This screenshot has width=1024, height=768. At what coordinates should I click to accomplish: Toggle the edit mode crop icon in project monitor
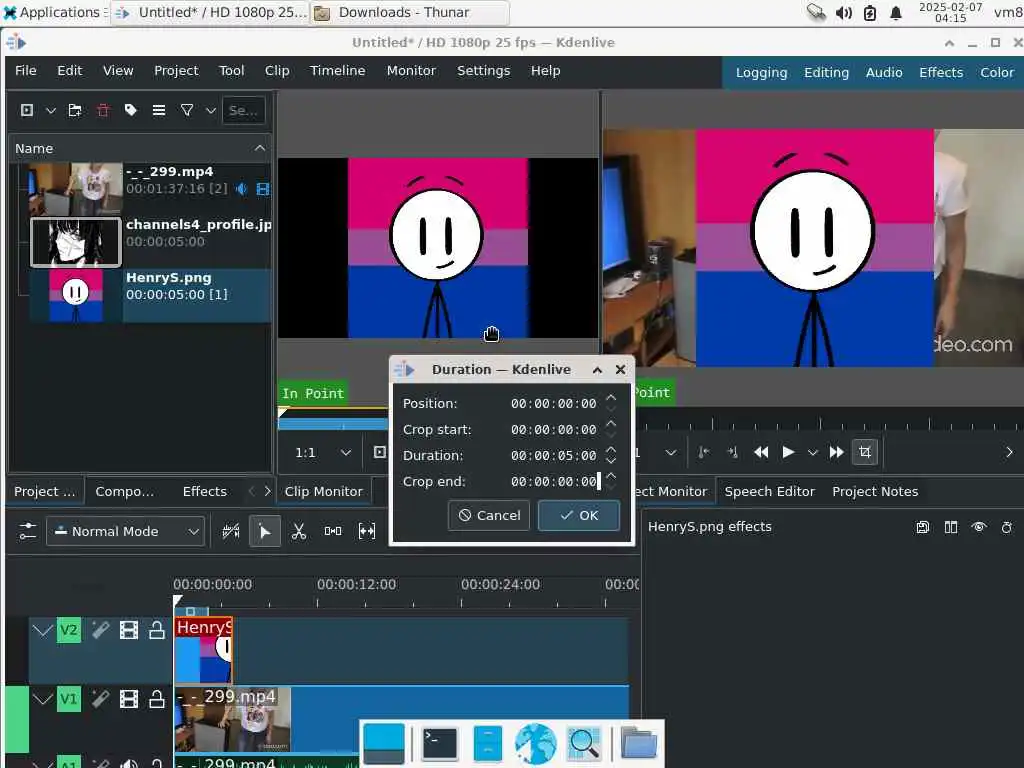[865, 452]
